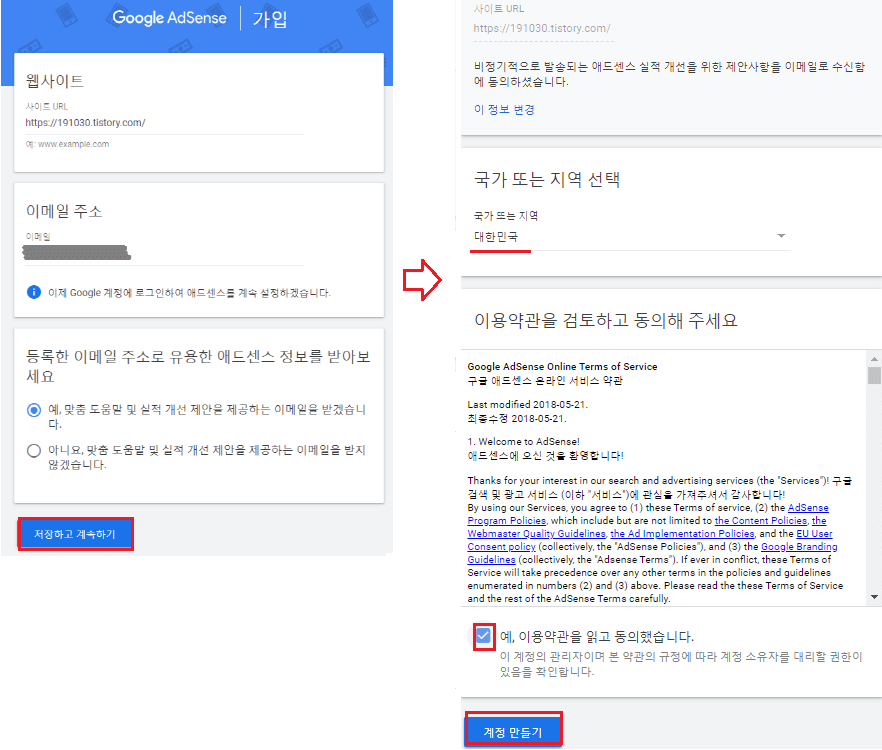The height and width of the screenshot is (750, 882).
Task: Click the selected country '대한민국'
Action: tap(496, 237)
